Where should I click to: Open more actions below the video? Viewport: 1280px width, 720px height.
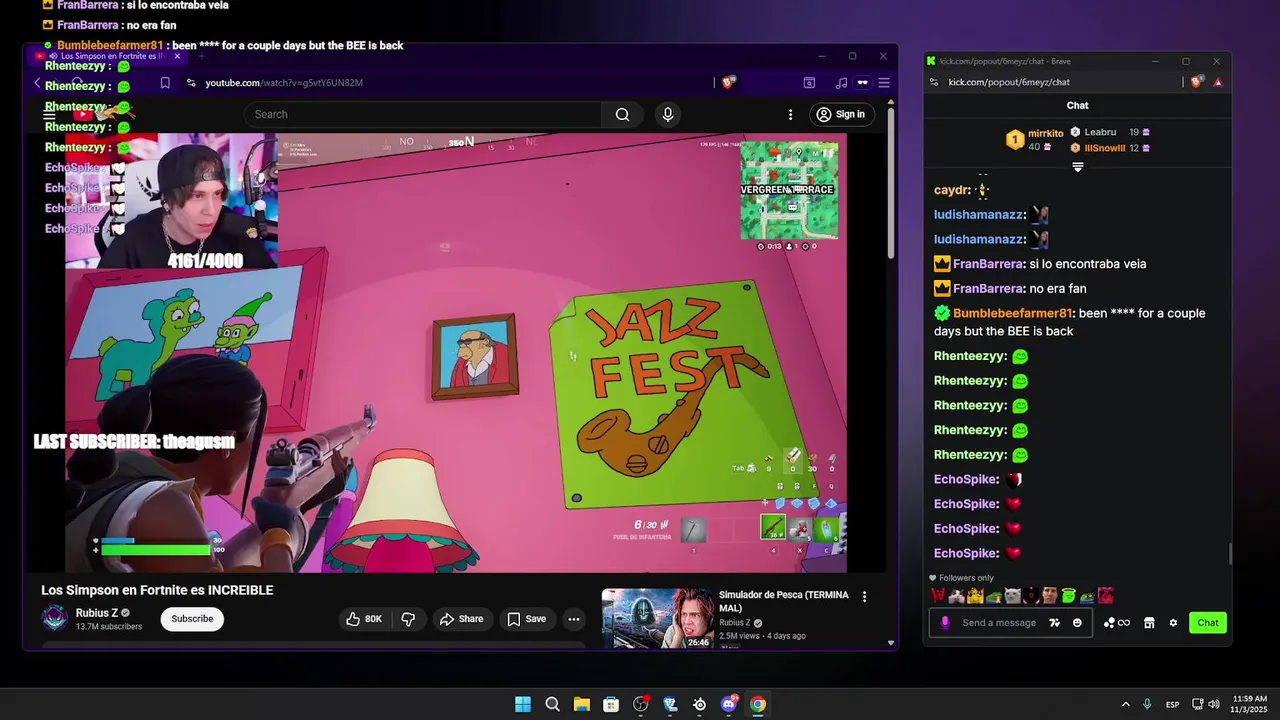[x=574, y=619]
